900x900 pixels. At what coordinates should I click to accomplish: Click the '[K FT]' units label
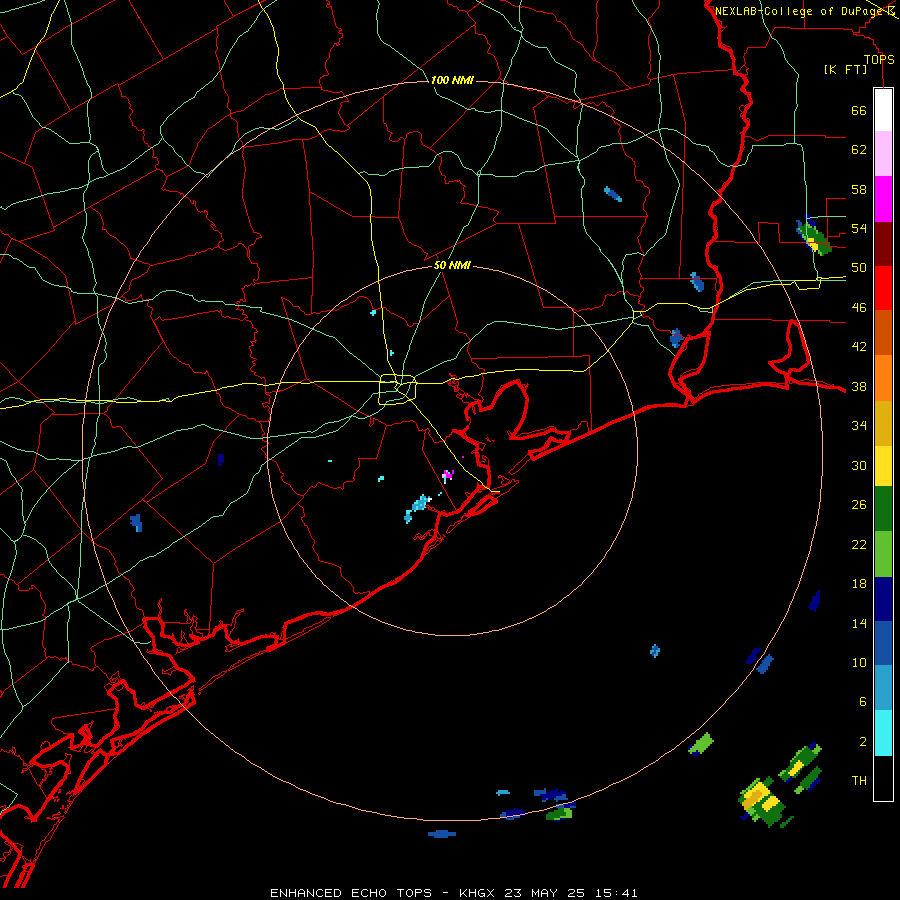845,69
